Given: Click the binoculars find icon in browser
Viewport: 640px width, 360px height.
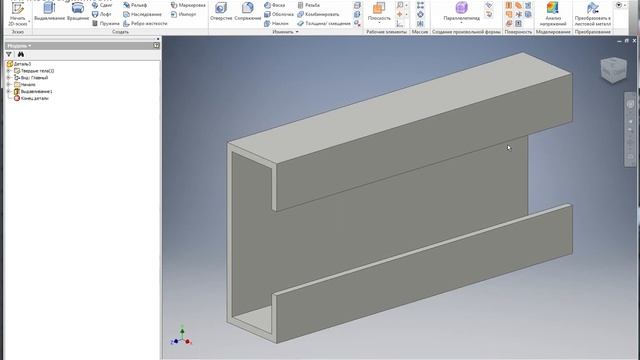Looking at the screenshot, I should coord(20,54).
